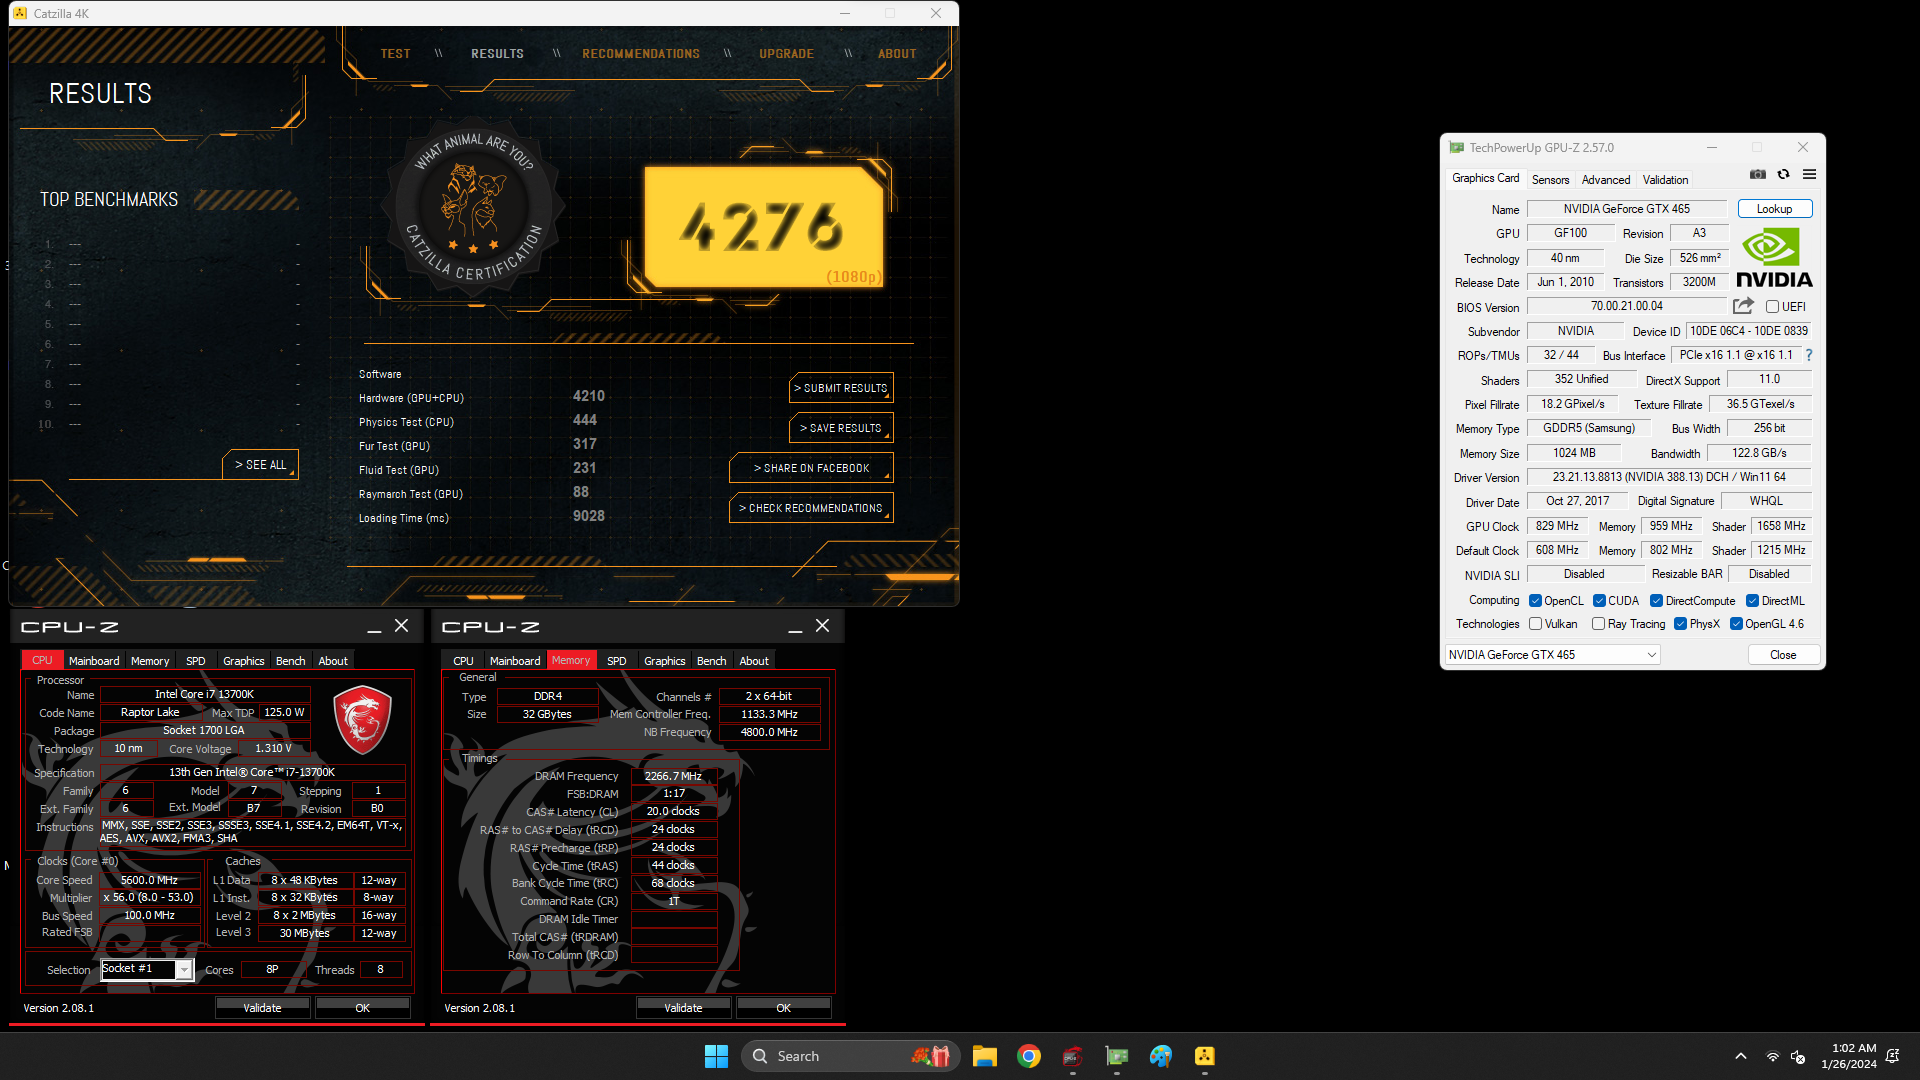The height and width of the screenshot is (1080, 1920).
Task: Click GPU-Z refresh icon
Action: (1783, 174)
